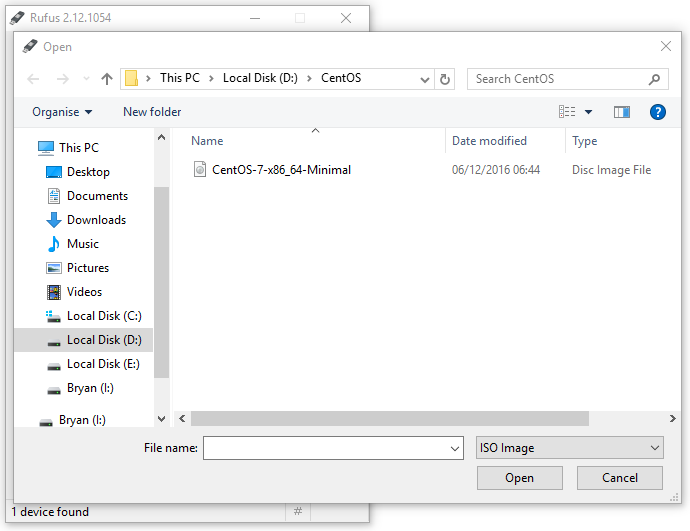Click the Videos film icon
Image resolution: width=690 pixels, height=531 pixels.
54,292
